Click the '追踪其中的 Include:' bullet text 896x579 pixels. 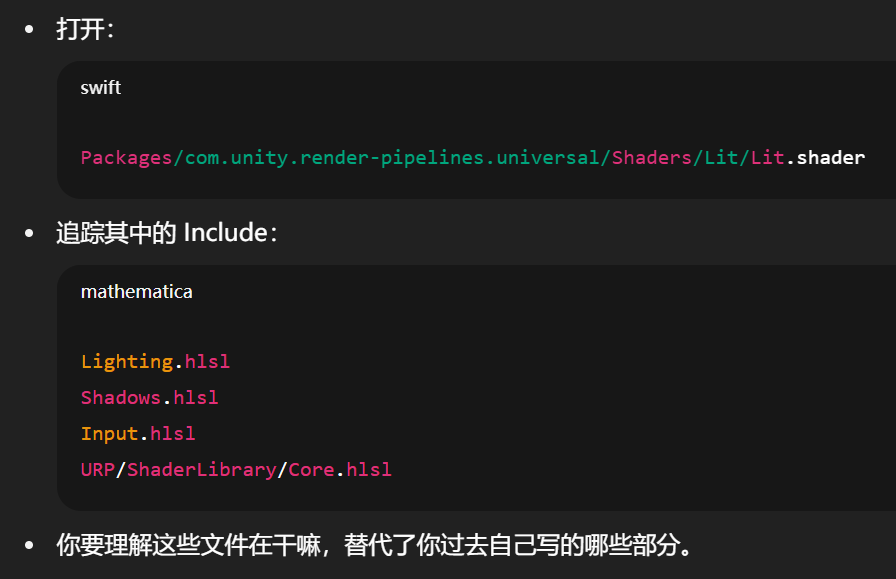coord(166,233)
